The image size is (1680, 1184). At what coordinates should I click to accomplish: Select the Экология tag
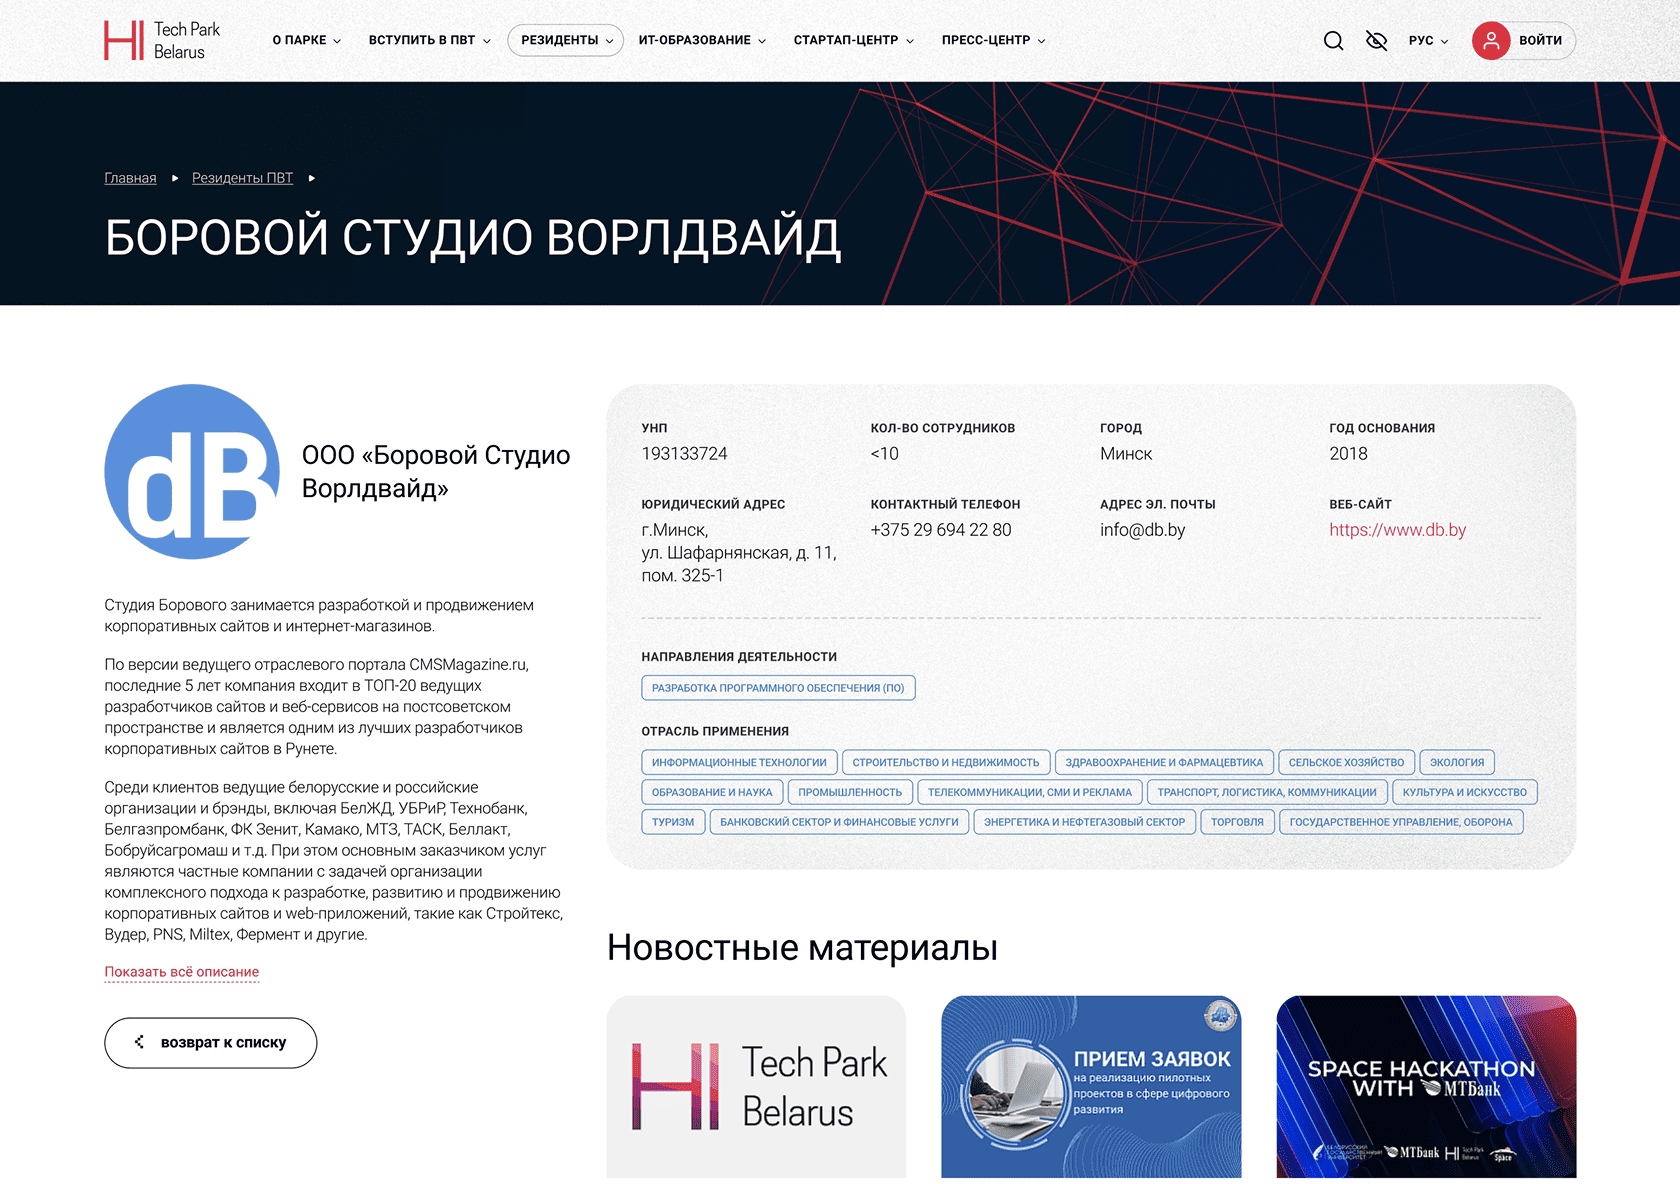[1457, 762]
